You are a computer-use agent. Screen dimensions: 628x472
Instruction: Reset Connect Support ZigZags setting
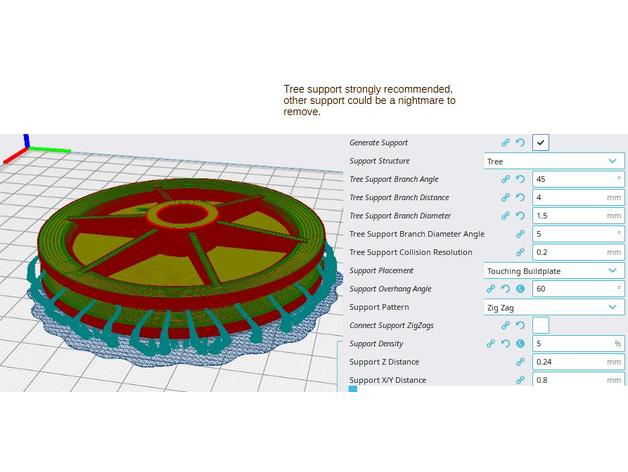[520, 326]
